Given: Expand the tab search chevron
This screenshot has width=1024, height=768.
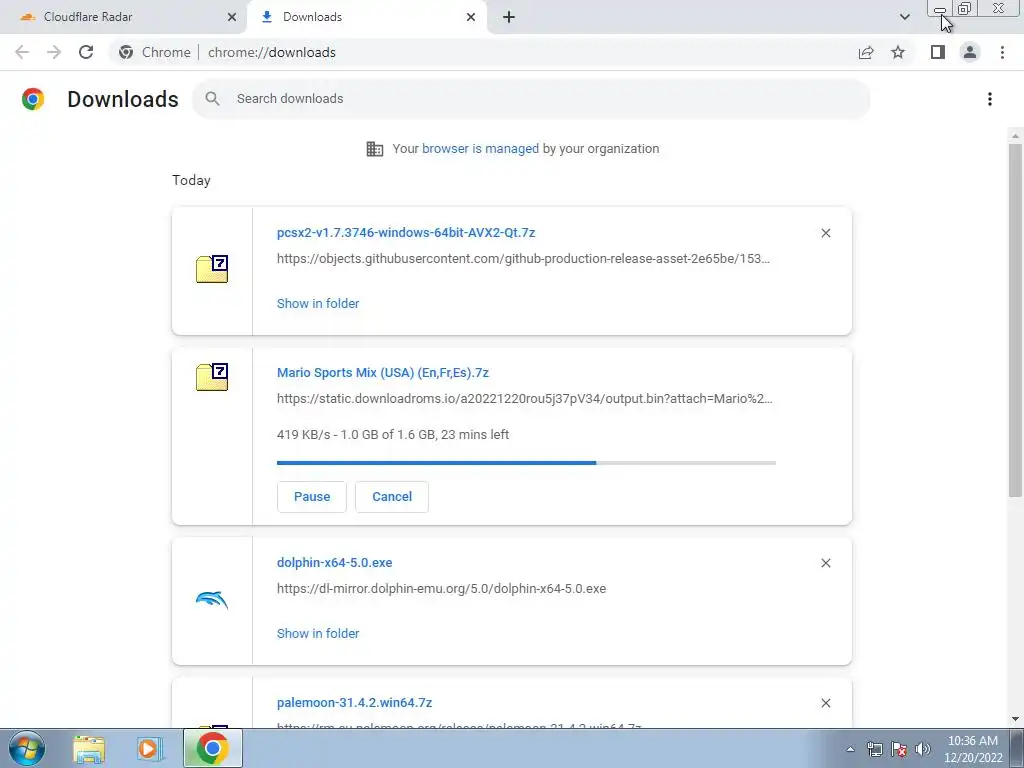Looking at the screenshot, I should 904,17.
